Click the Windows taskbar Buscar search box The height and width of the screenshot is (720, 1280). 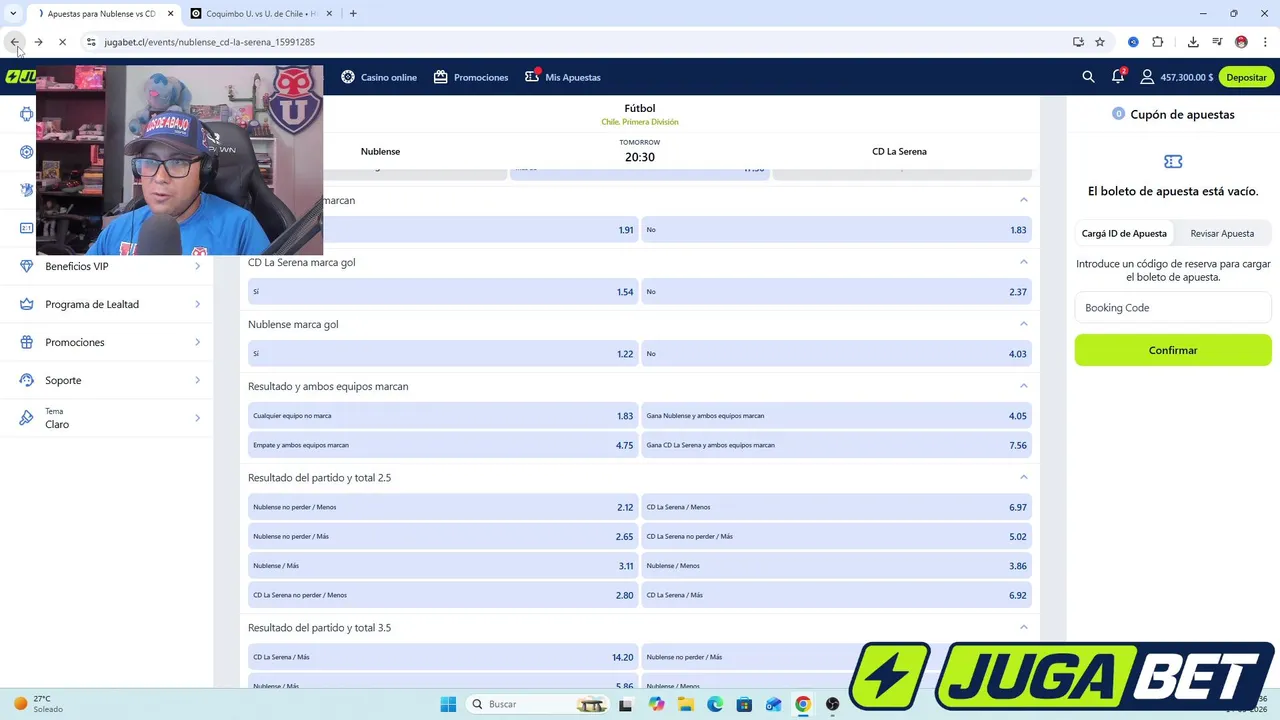point(538,704)
